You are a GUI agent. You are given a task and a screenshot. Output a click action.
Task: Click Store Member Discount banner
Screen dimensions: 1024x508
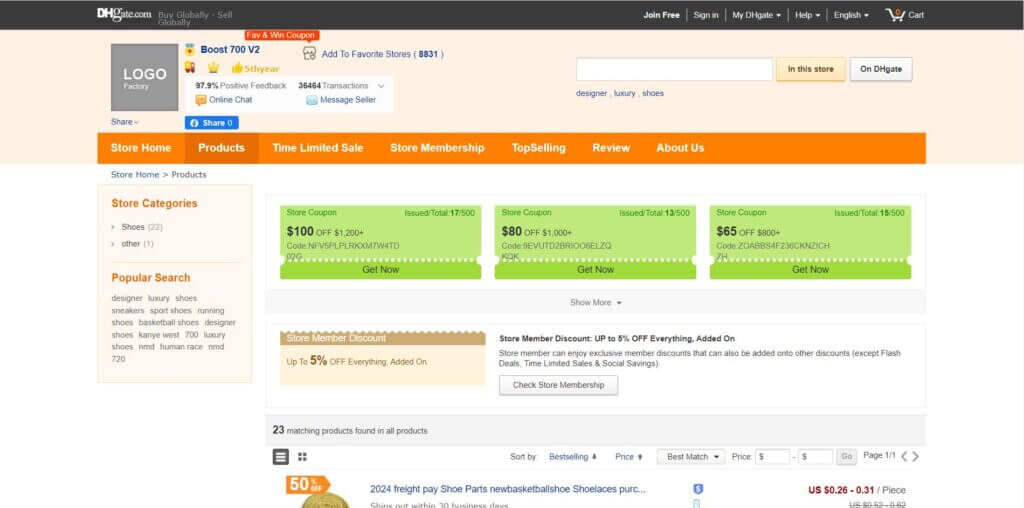point(383,358)
